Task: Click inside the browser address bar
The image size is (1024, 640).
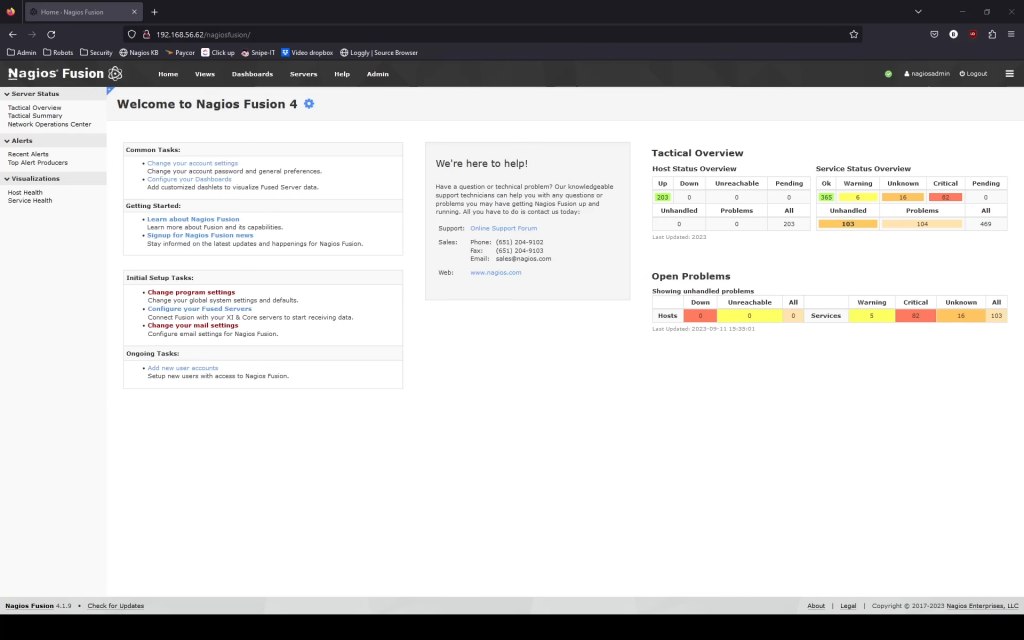Action: point(400,33)
